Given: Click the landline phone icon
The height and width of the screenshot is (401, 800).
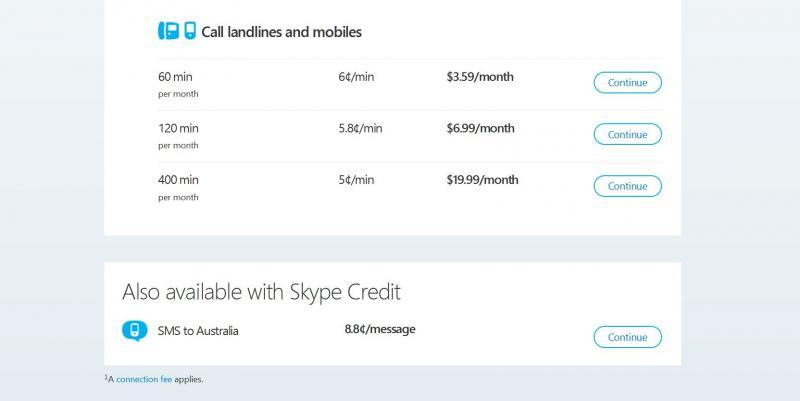Looking at the screenshot, I should pyautogui.click(x=168, y=31).
